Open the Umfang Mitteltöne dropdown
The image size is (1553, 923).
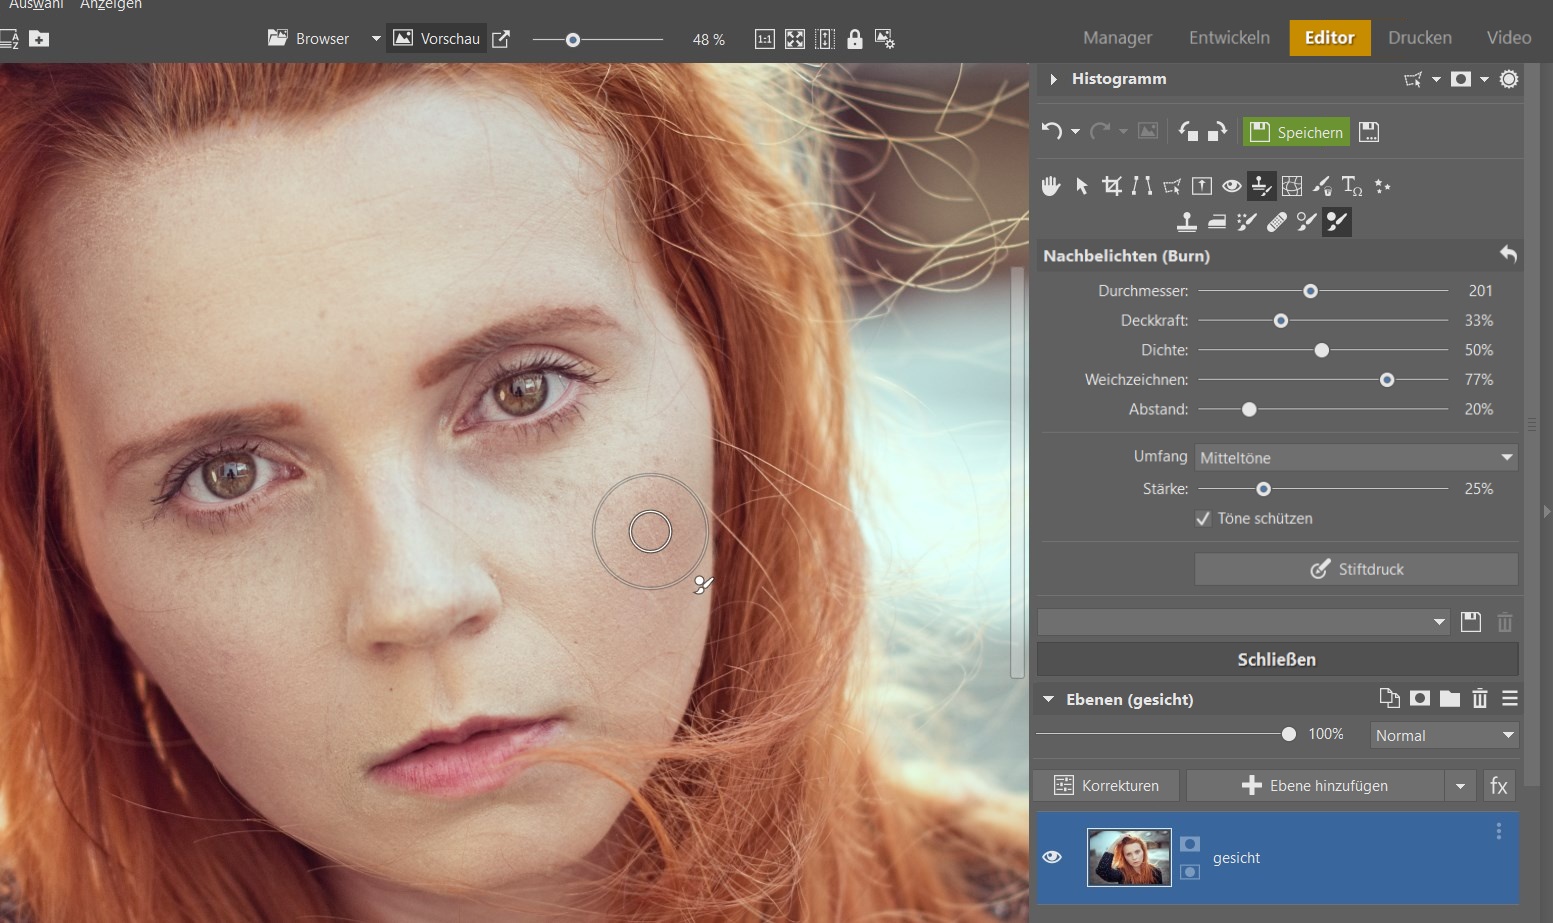coord(1357,457)
